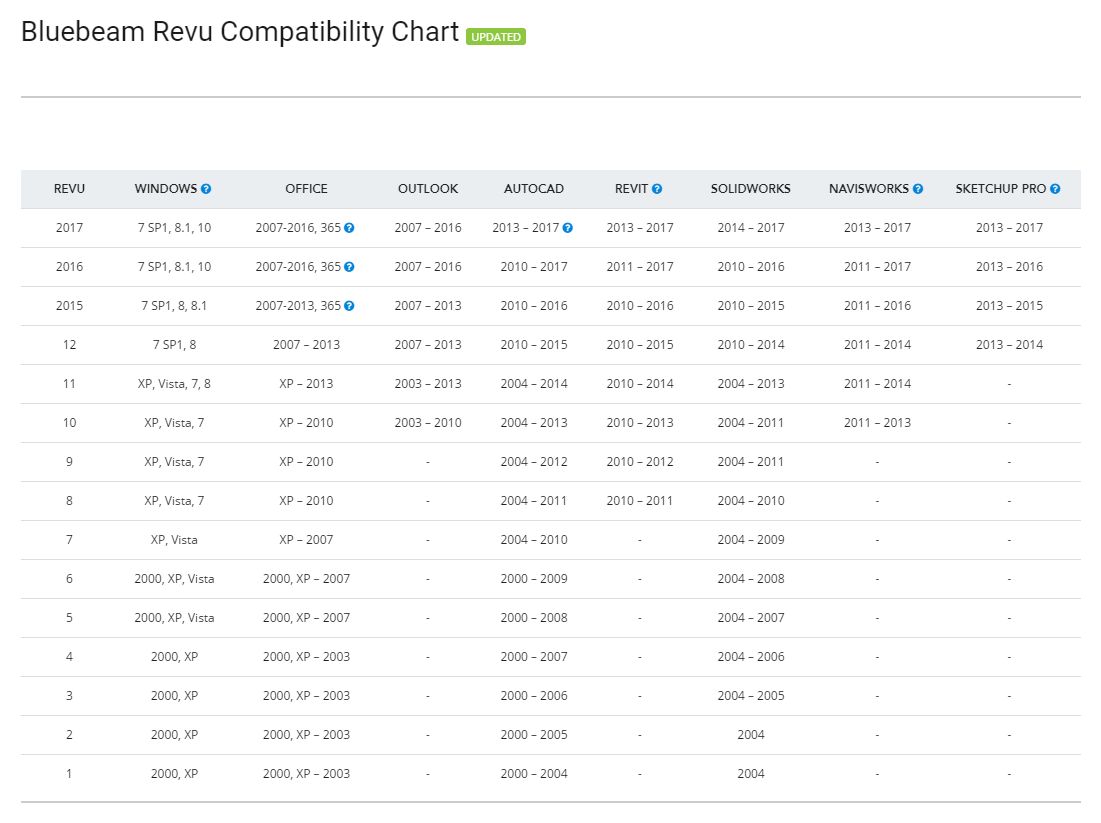1101x823 pixels.
Task: Click SolidWorks cell '2010 – 2014'
Action: pos(751,345)
